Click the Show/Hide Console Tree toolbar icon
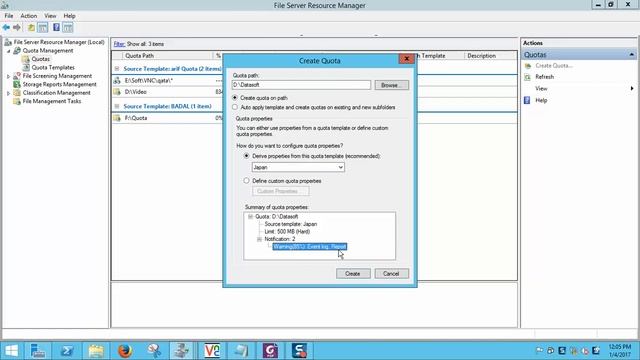Viewport: 640px width, 360px height. click(x=42, y=27)
